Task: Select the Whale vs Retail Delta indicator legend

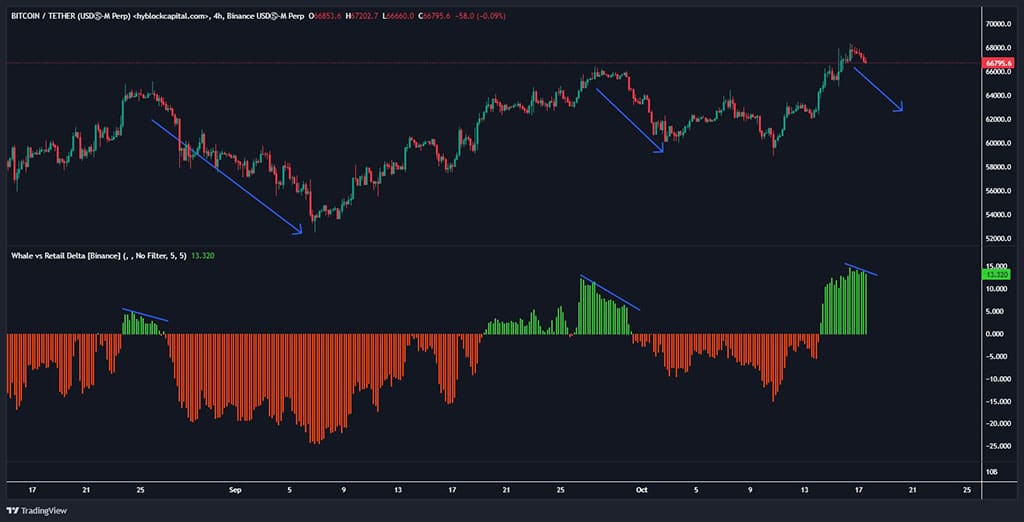Action: click(x=65, y=255)
